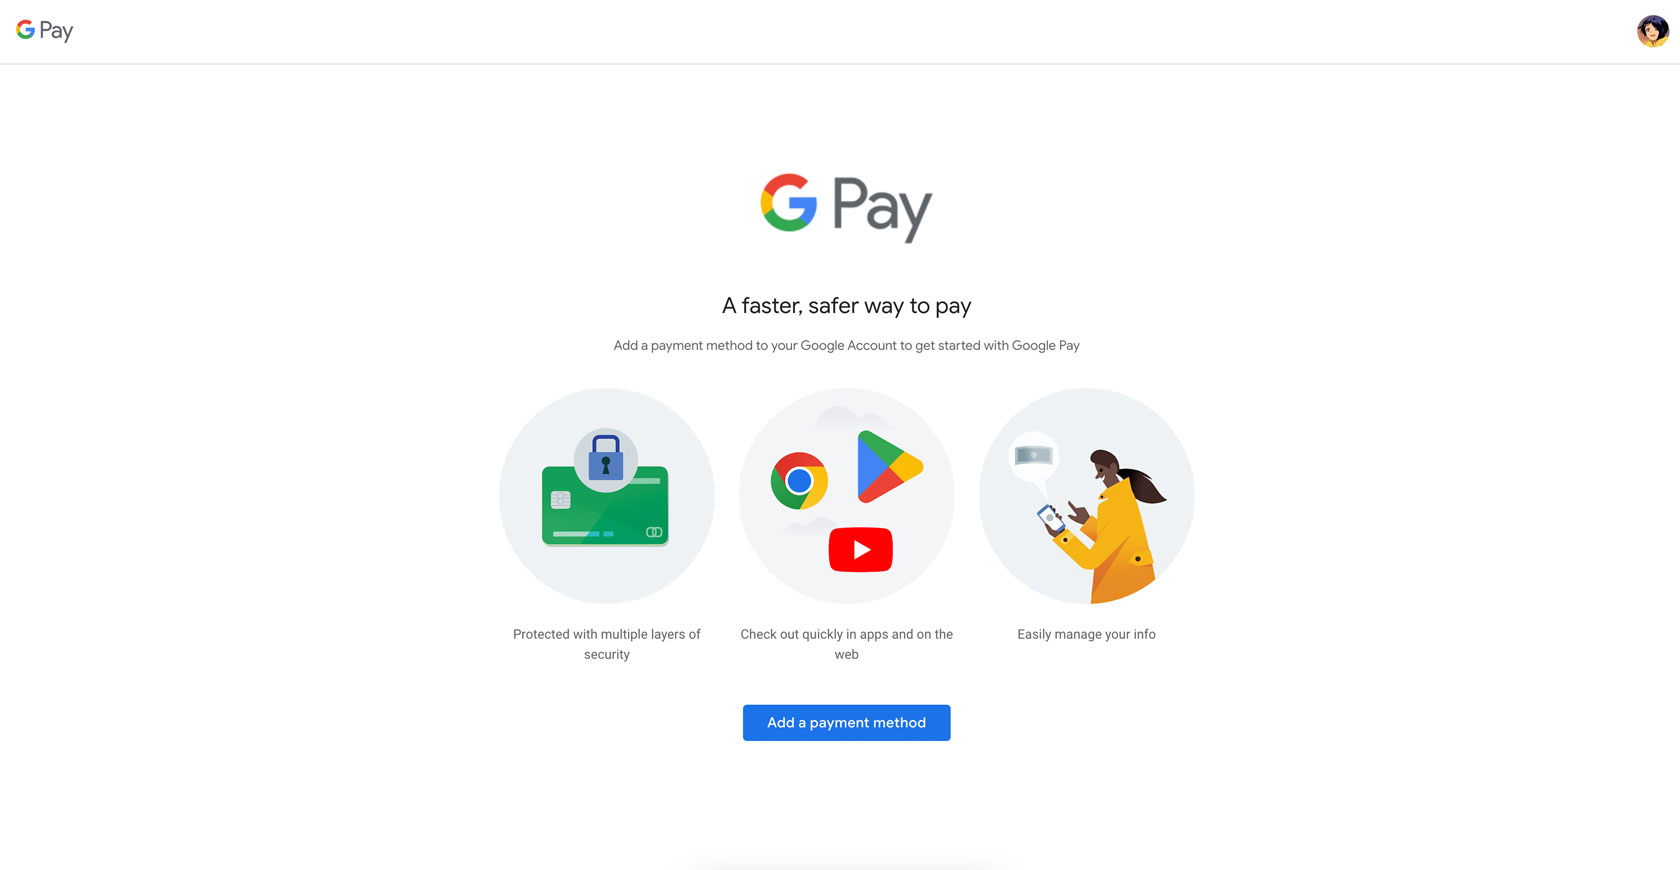
Task: Click 'A faster, safer way to pay' heading
Action: (x=847, y=306)
